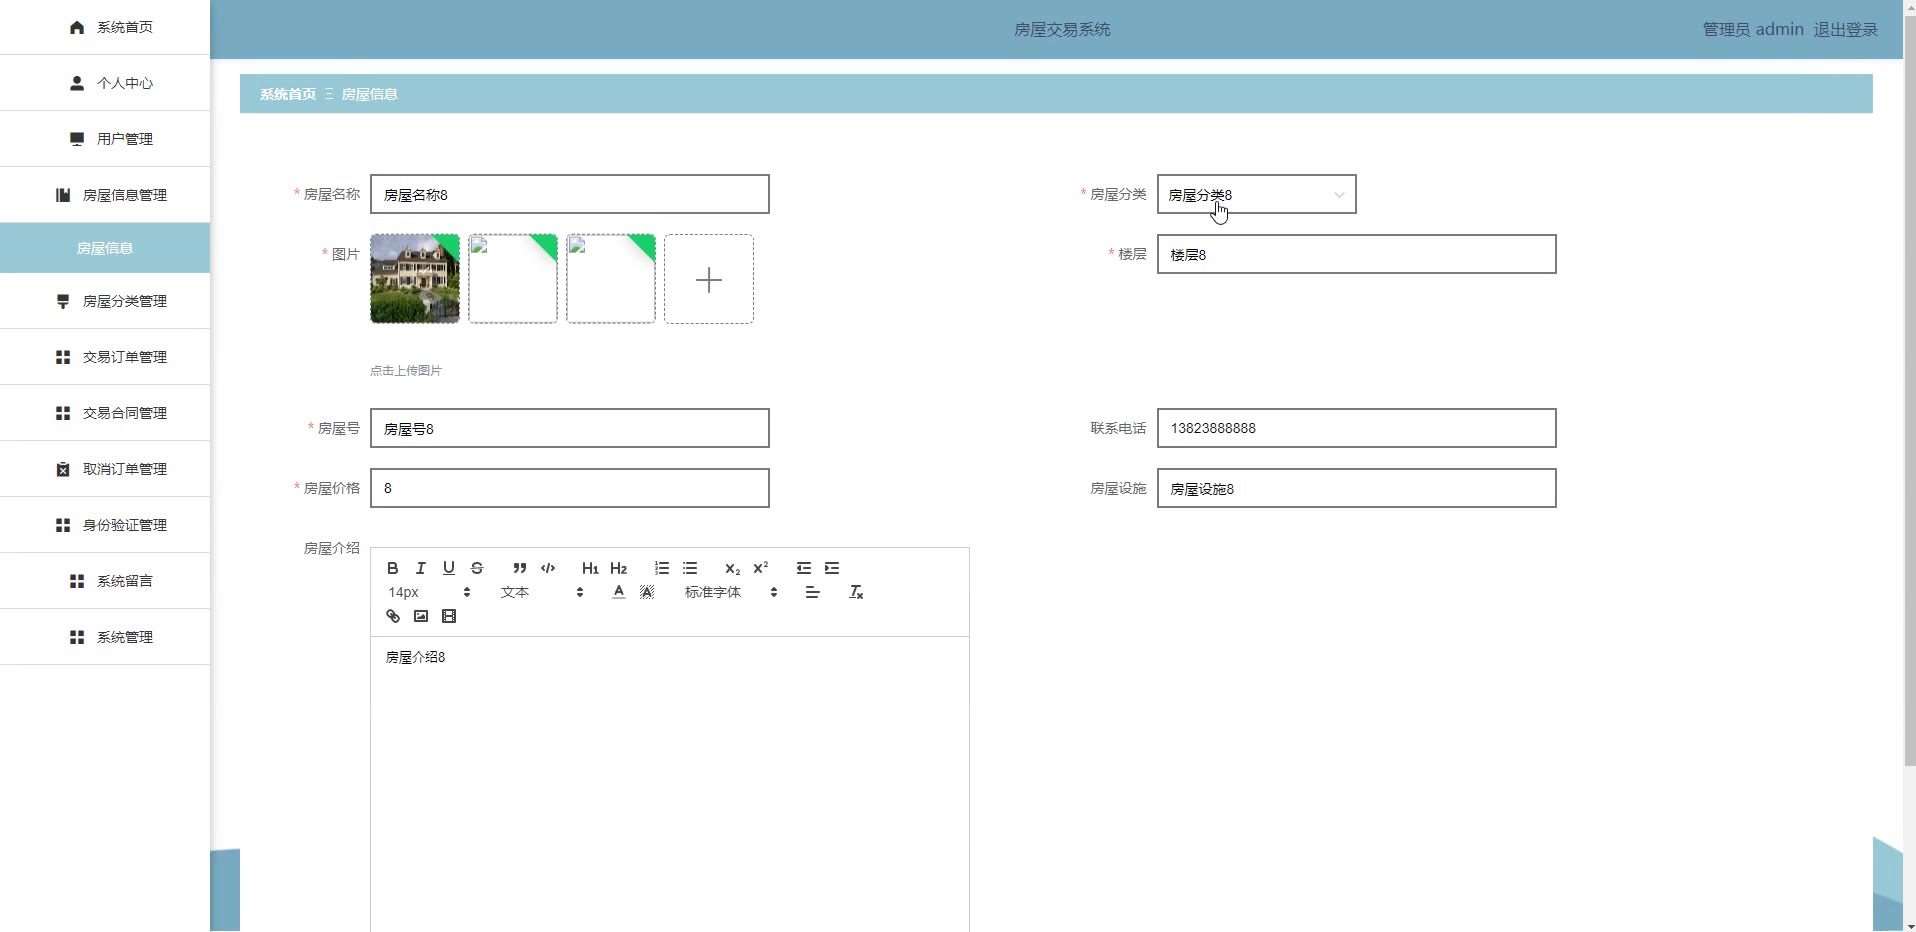Insert a code block in the editor
Screen dimensions: 1916x932
pyautogui.click(x=548, y=568)
